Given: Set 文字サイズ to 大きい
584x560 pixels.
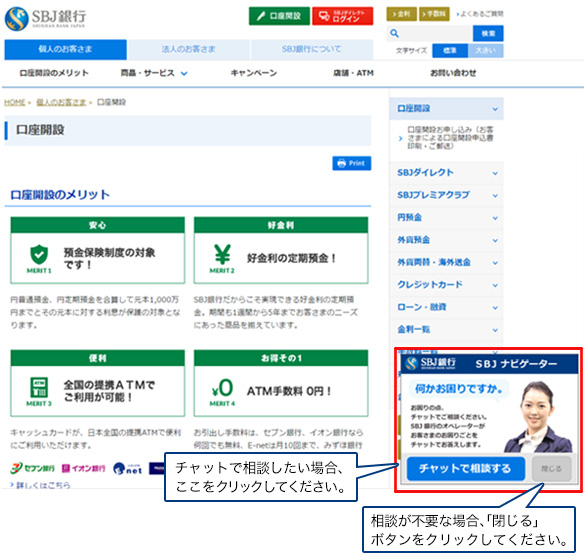Looking at the screenshot, I should pyautogui.click(x=486, y=51).
